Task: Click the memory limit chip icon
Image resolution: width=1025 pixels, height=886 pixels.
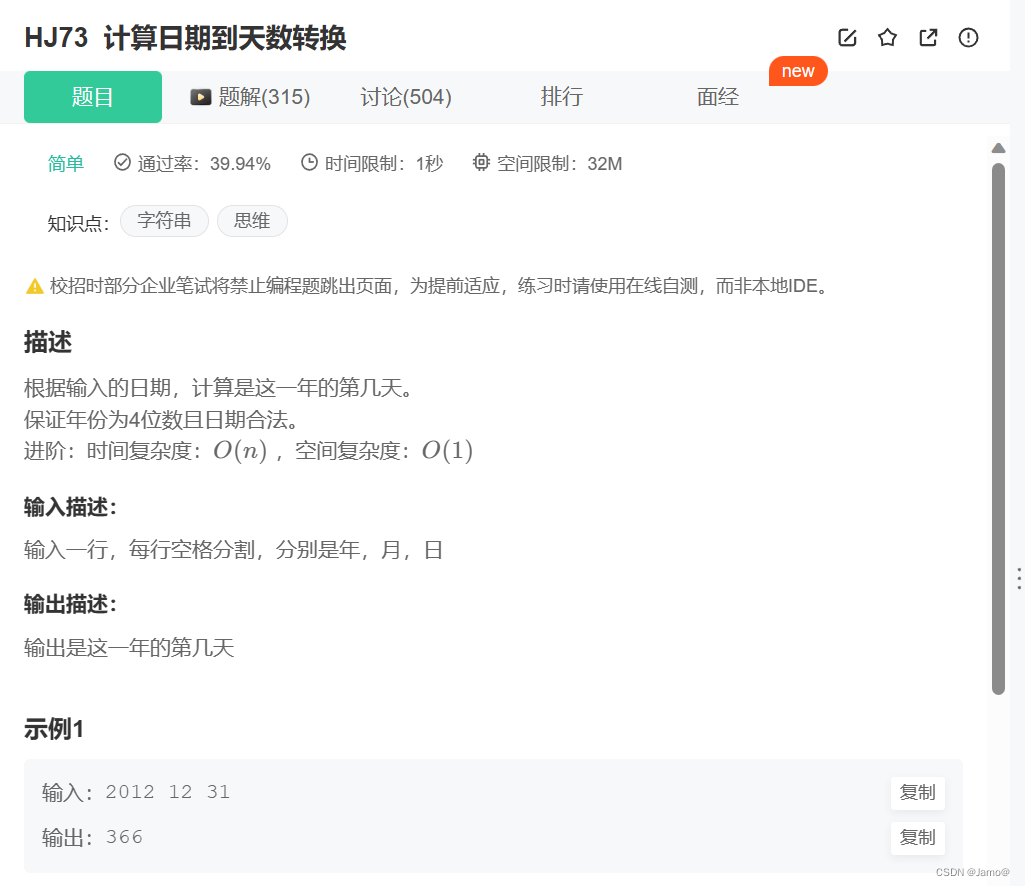Action: point(481,162)
